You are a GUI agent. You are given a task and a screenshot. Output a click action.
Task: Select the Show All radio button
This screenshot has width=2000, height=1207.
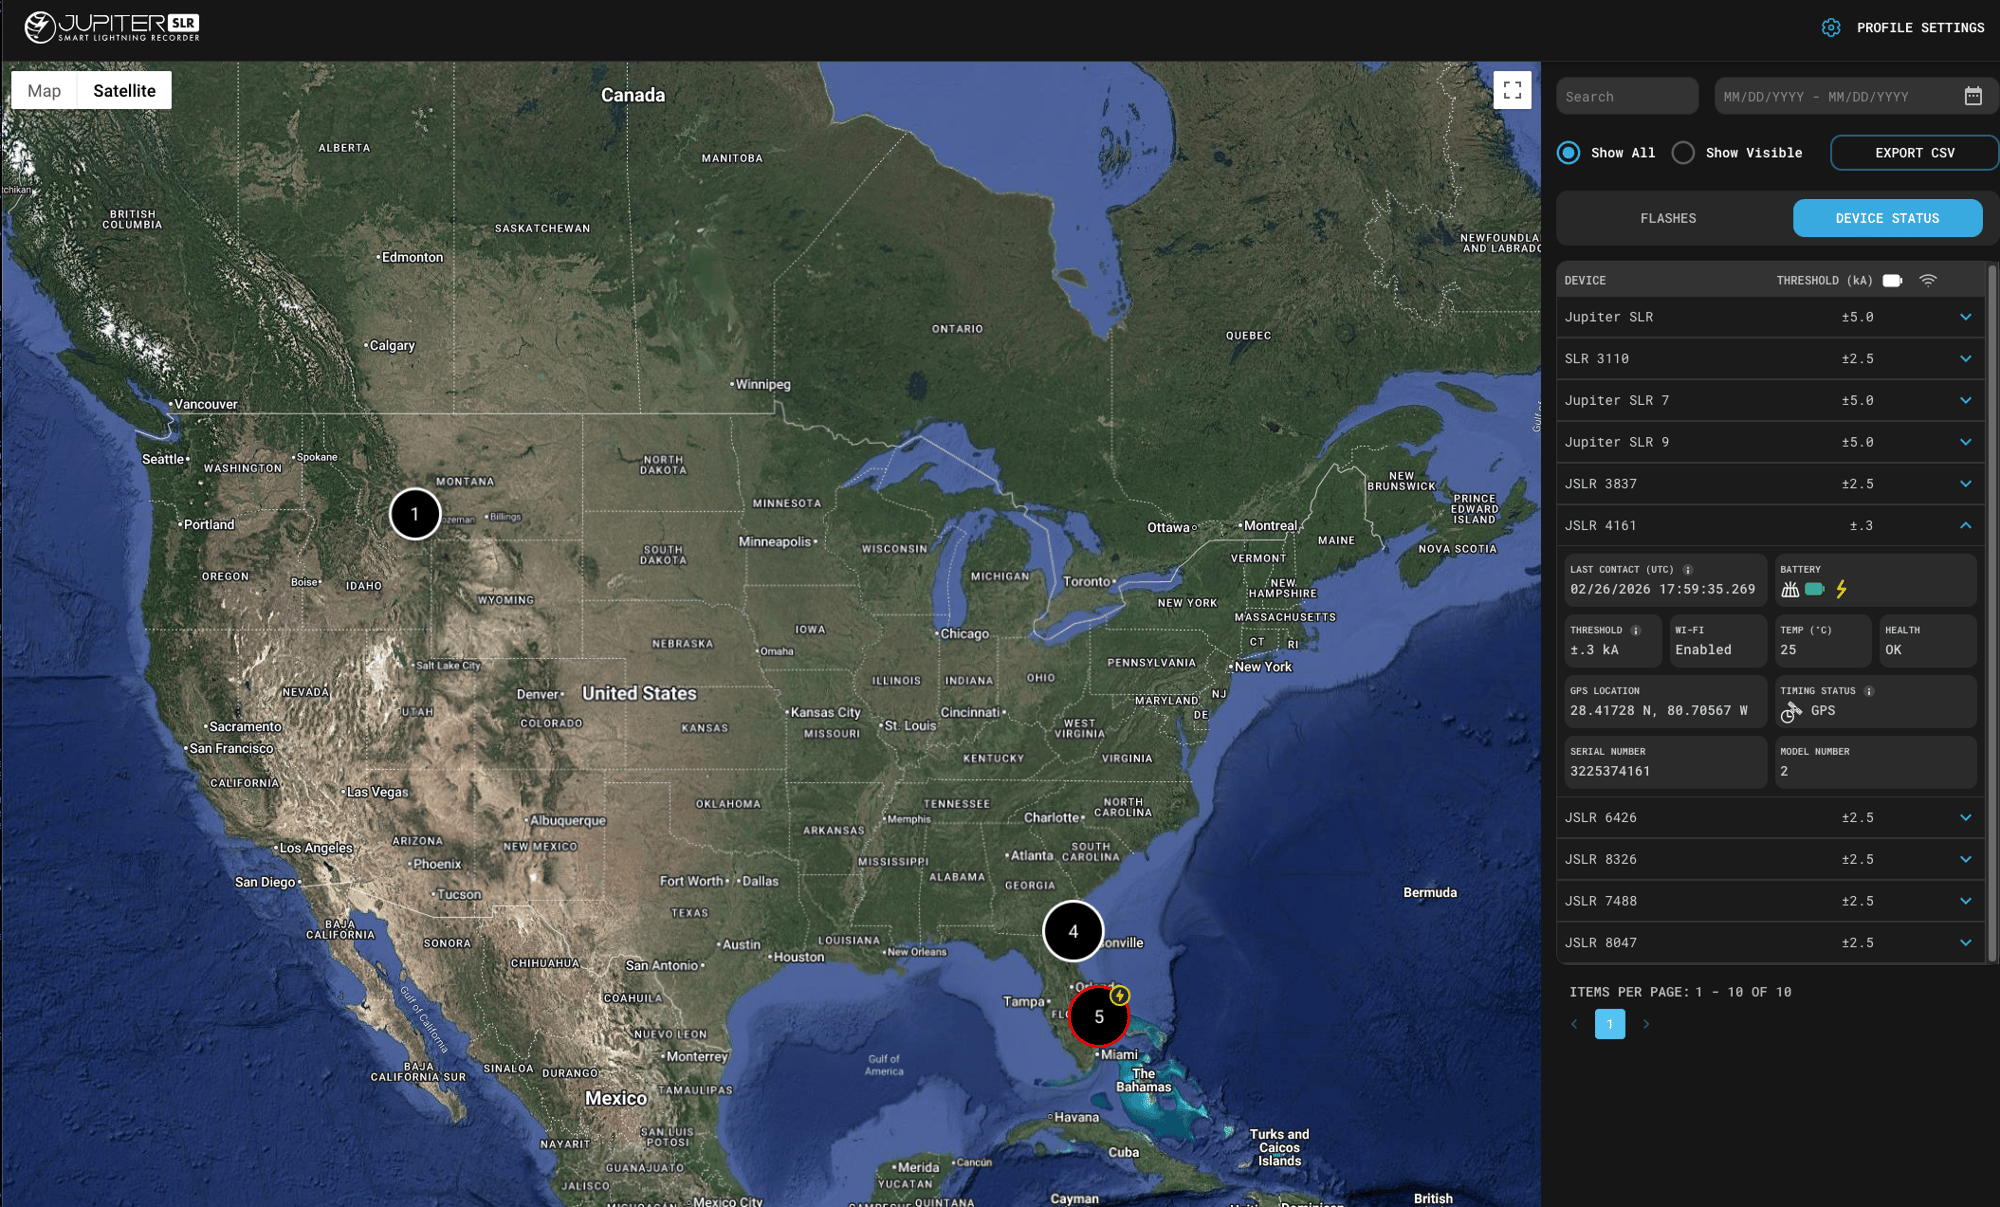tap(1568, 153)
